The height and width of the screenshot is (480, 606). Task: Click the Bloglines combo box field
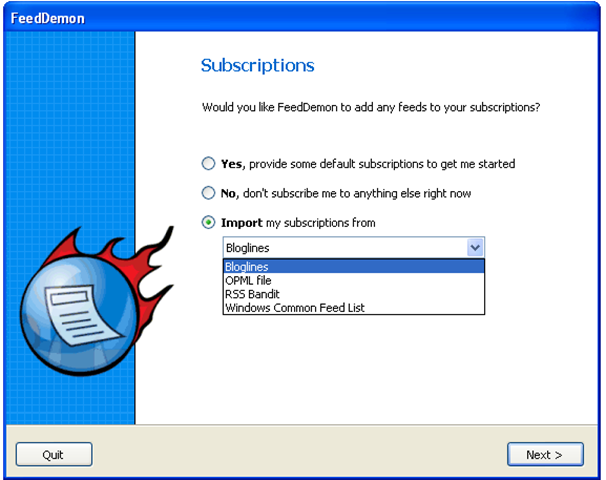pos(354,247)
